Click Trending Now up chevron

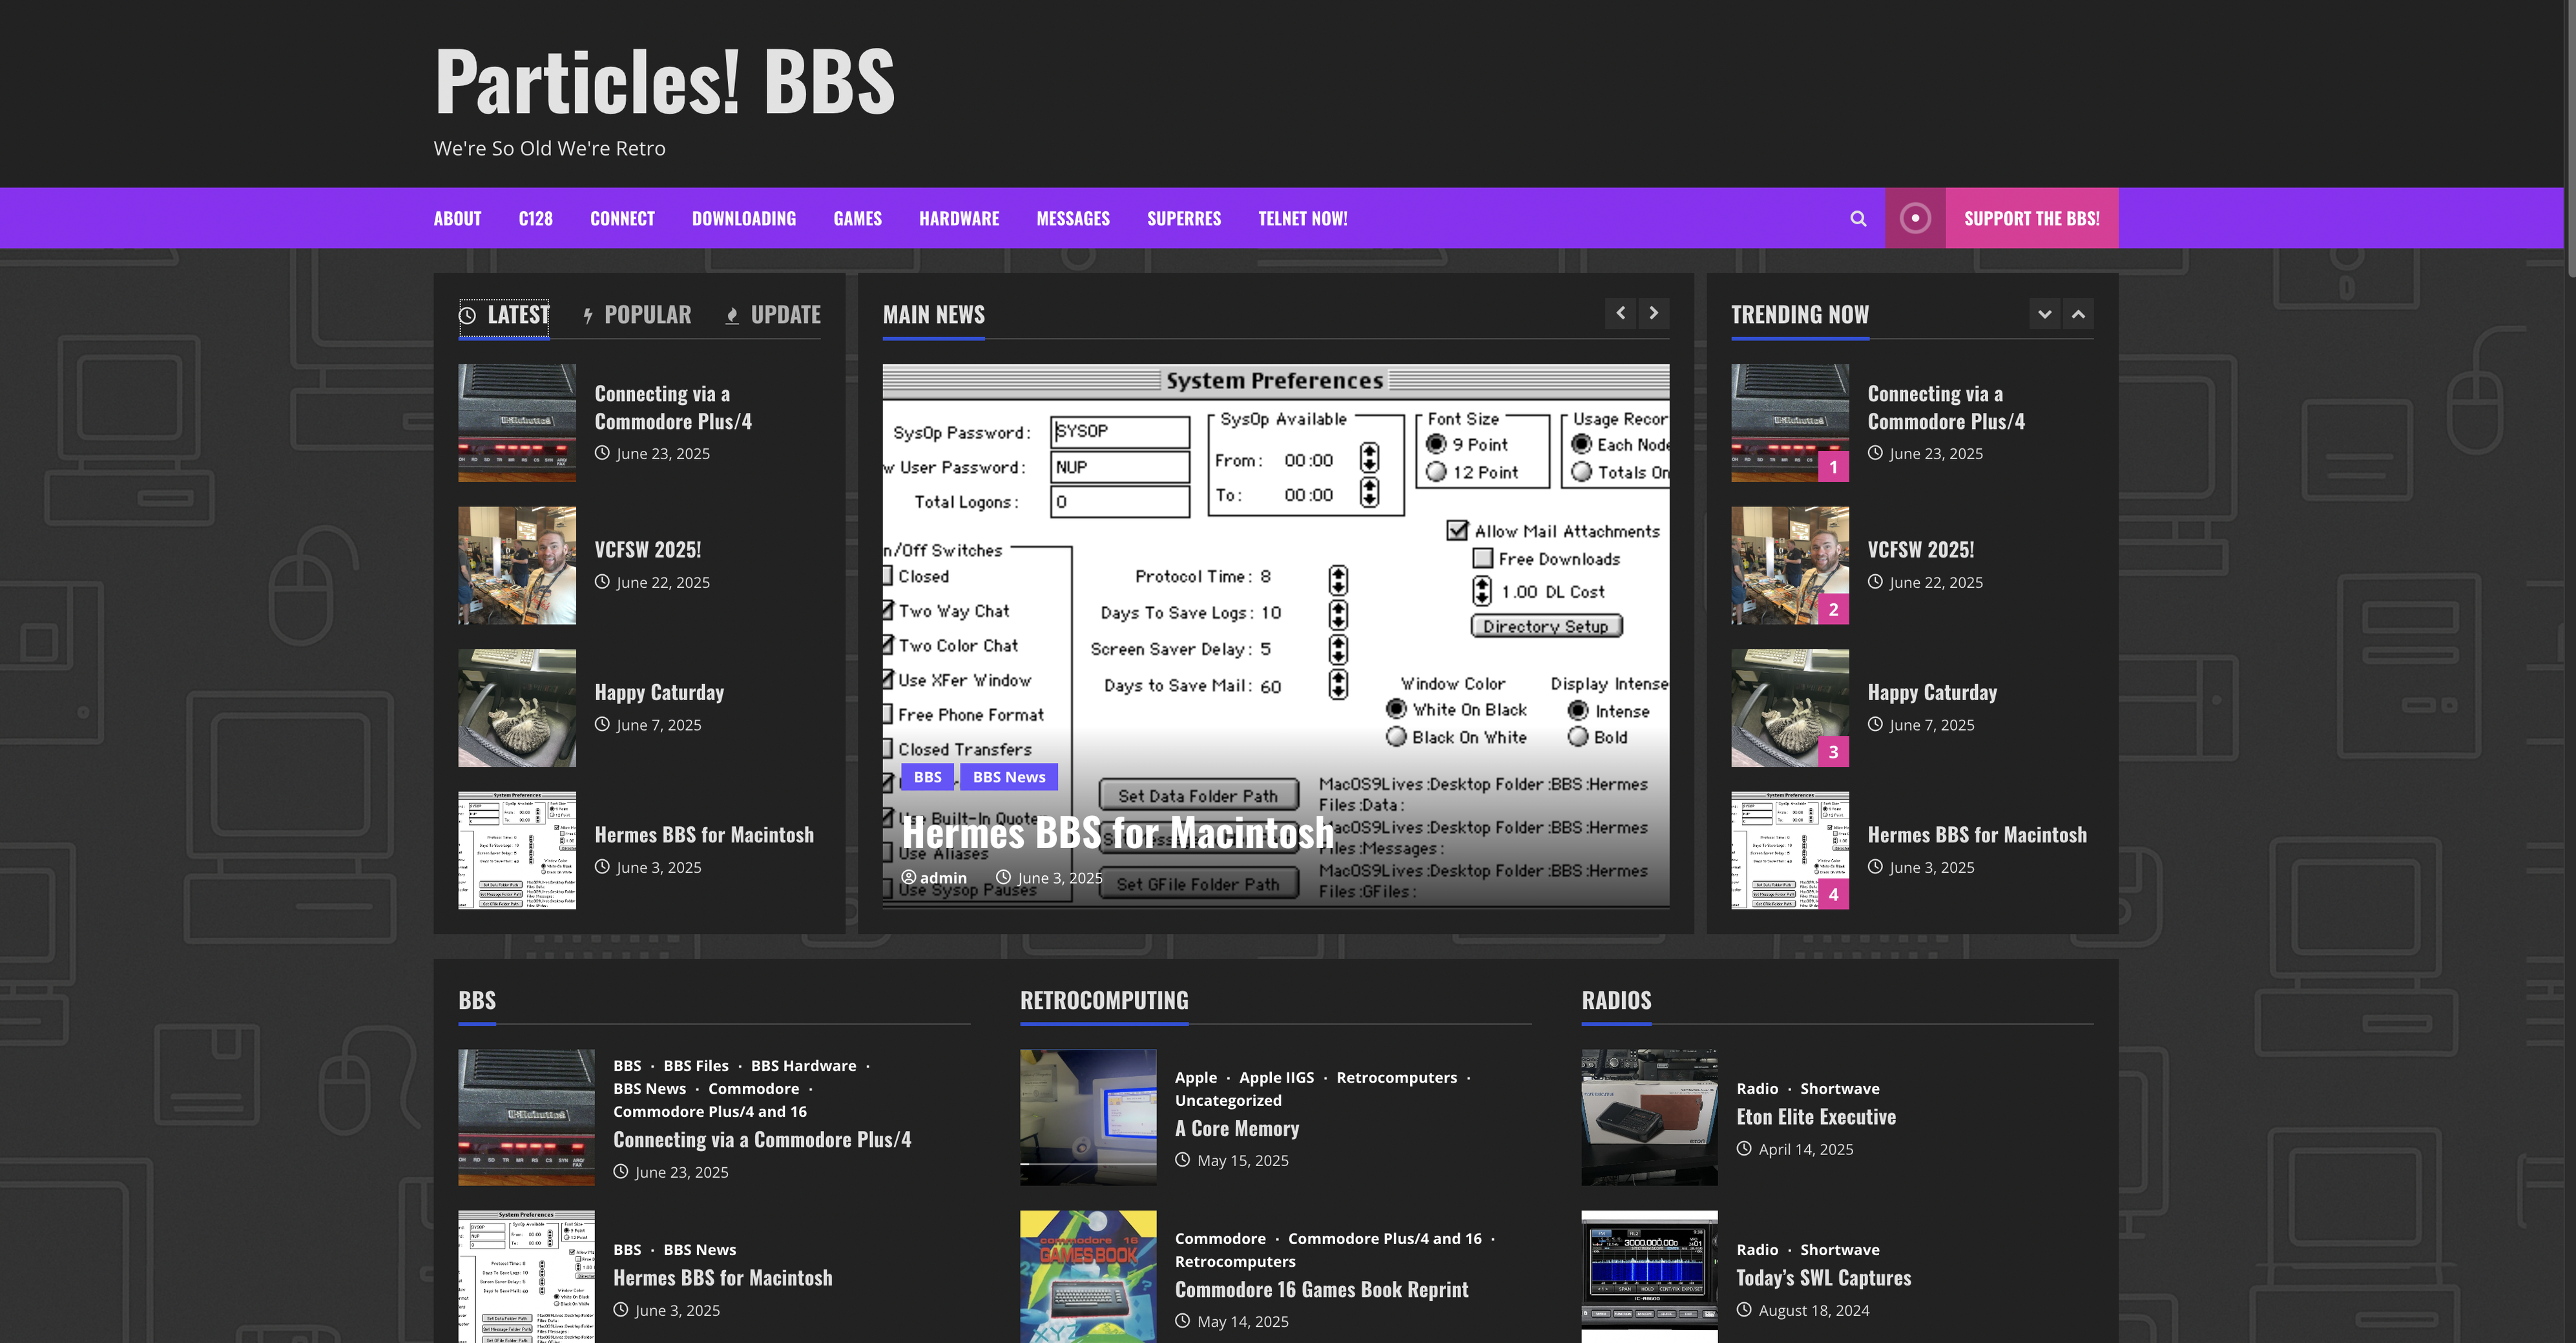pyautogui.click(x=2078, y=314)
